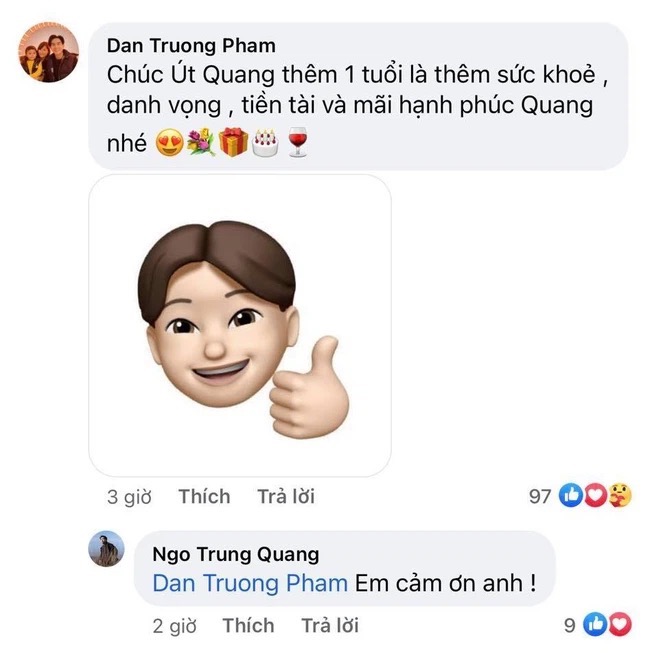
Task: Open the Ngo Trung Quang name link
Action: pyautogui.click(x=236, y=554)
